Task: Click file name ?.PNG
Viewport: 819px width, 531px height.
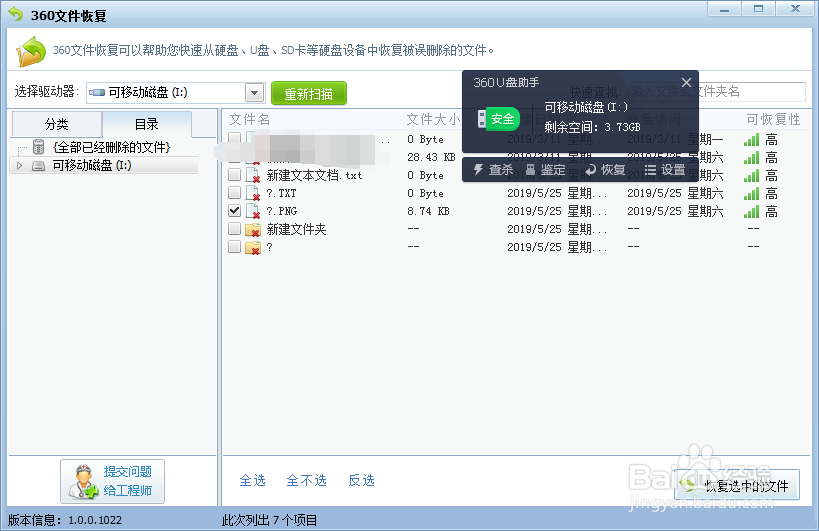Action: [282, 211]
